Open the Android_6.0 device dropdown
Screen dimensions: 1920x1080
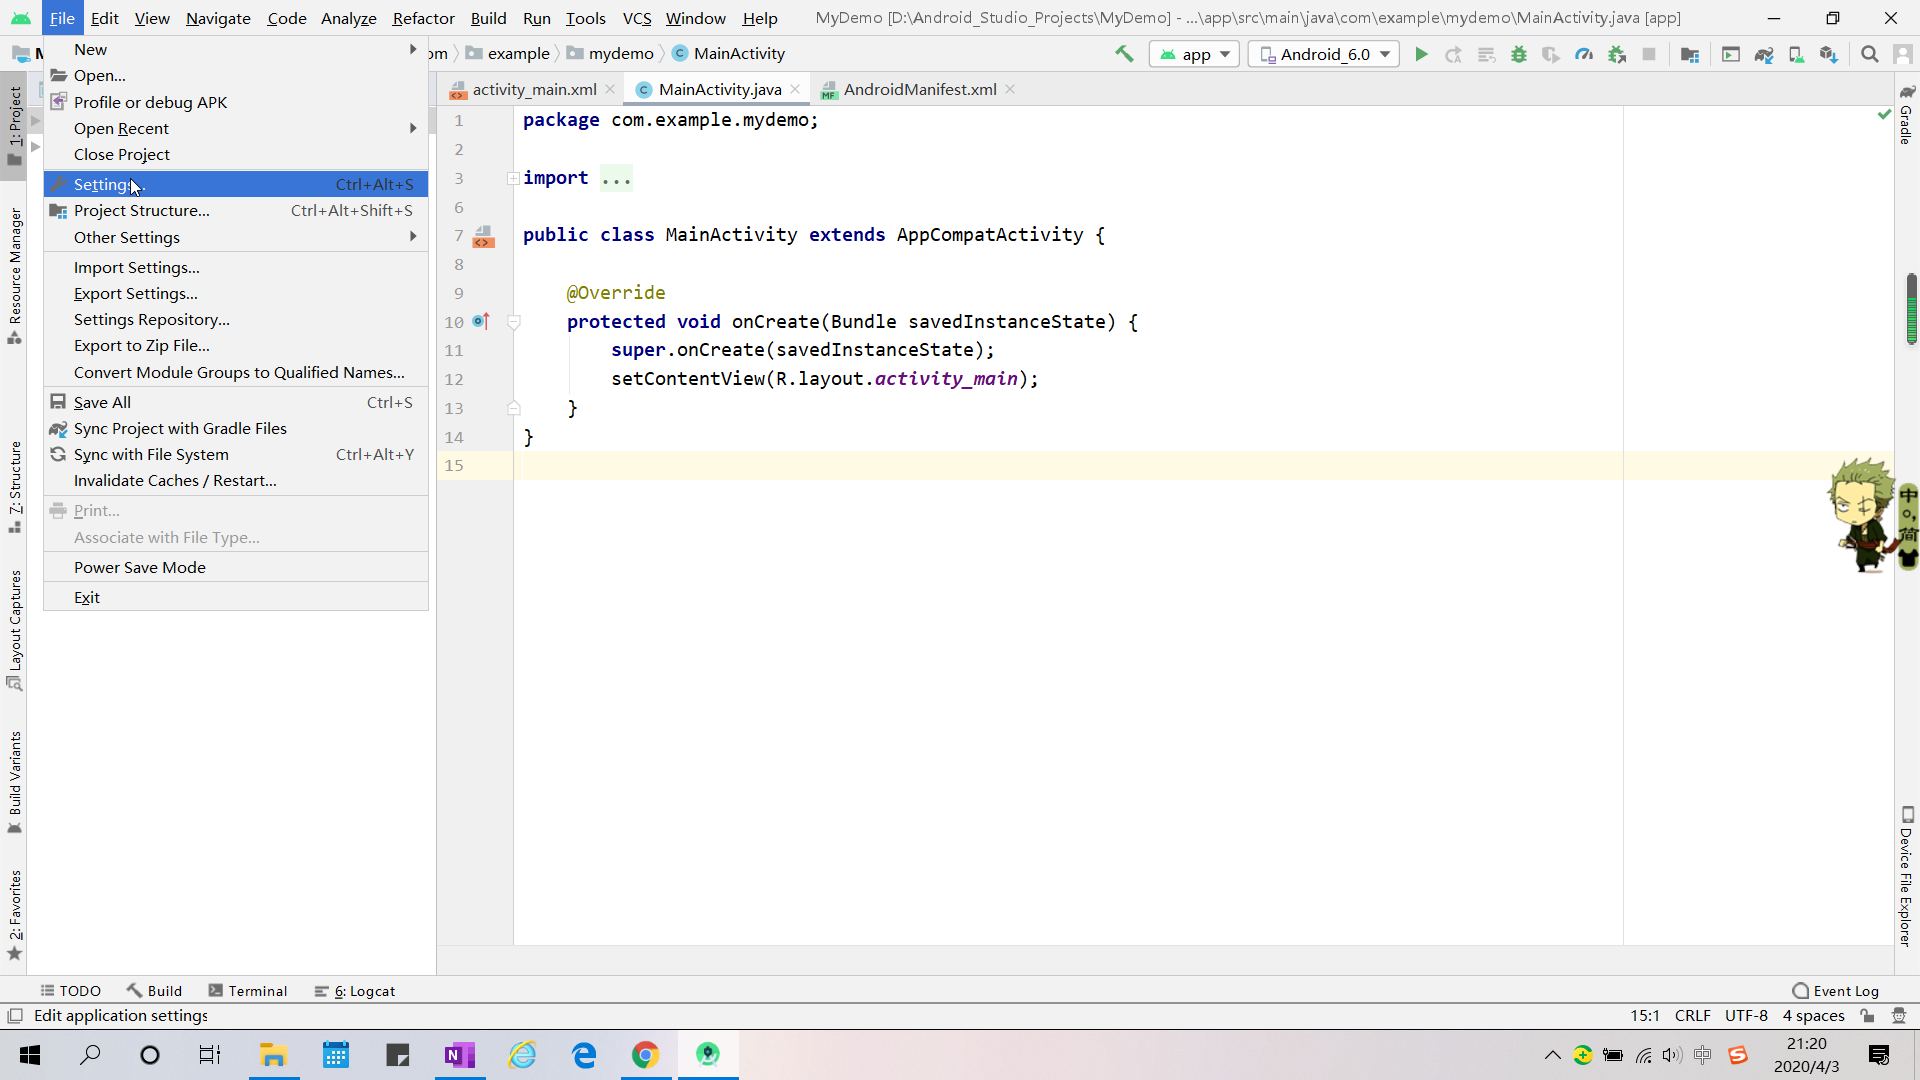[1325, 54]
